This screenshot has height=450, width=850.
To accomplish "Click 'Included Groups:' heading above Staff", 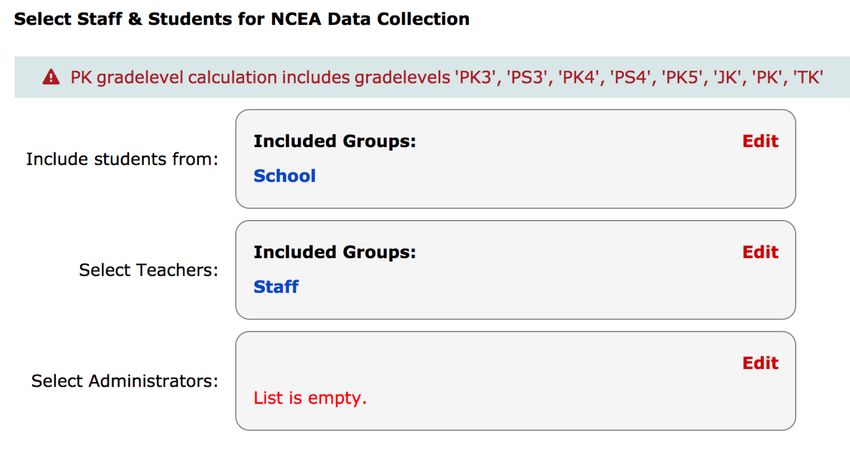I will click(x=334, y=252).
